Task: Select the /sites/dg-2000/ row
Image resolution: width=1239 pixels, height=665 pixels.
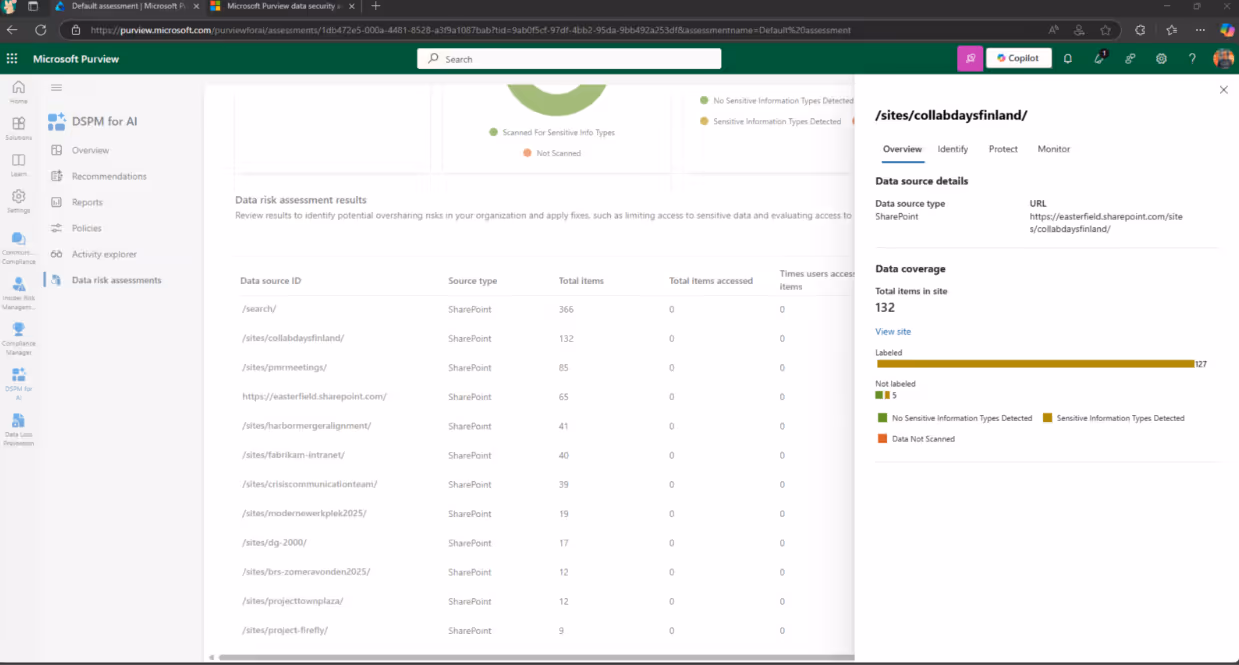Action: point(545,542)
